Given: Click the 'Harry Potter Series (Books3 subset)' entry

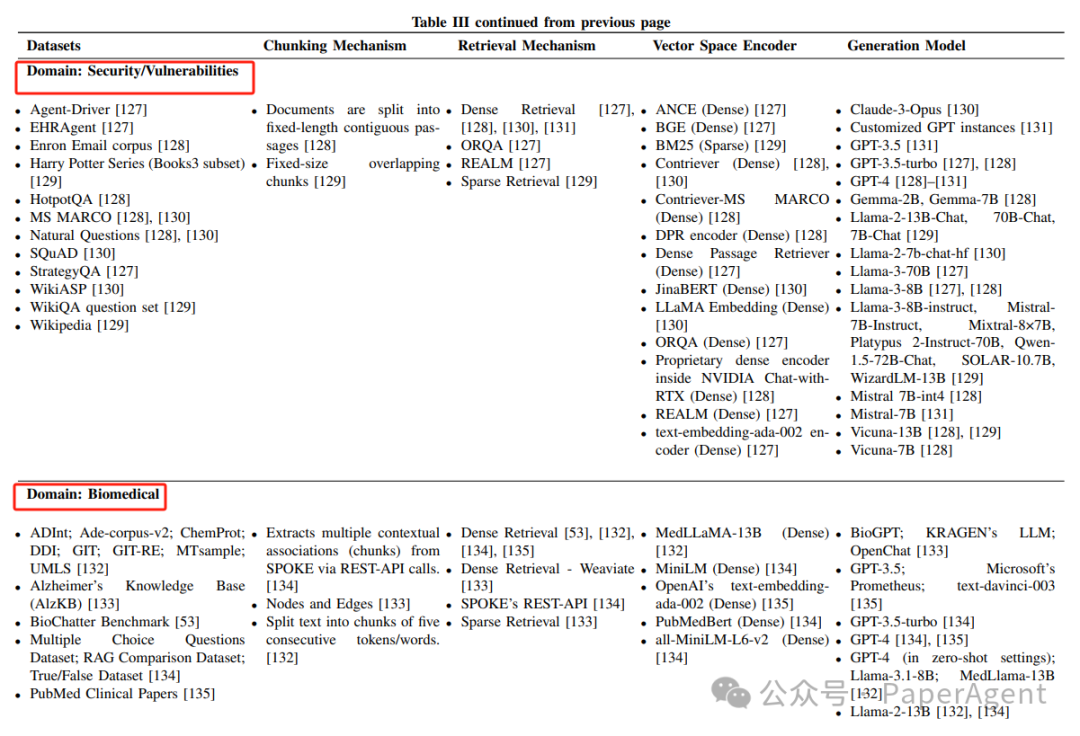Looking at the screenshot, I should 137,163.
